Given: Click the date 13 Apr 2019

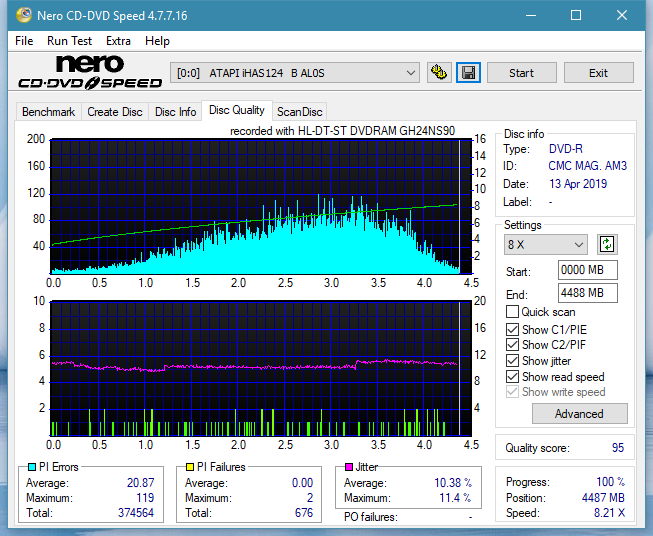Looking at the screenshot, I should [x=578, y=184].
